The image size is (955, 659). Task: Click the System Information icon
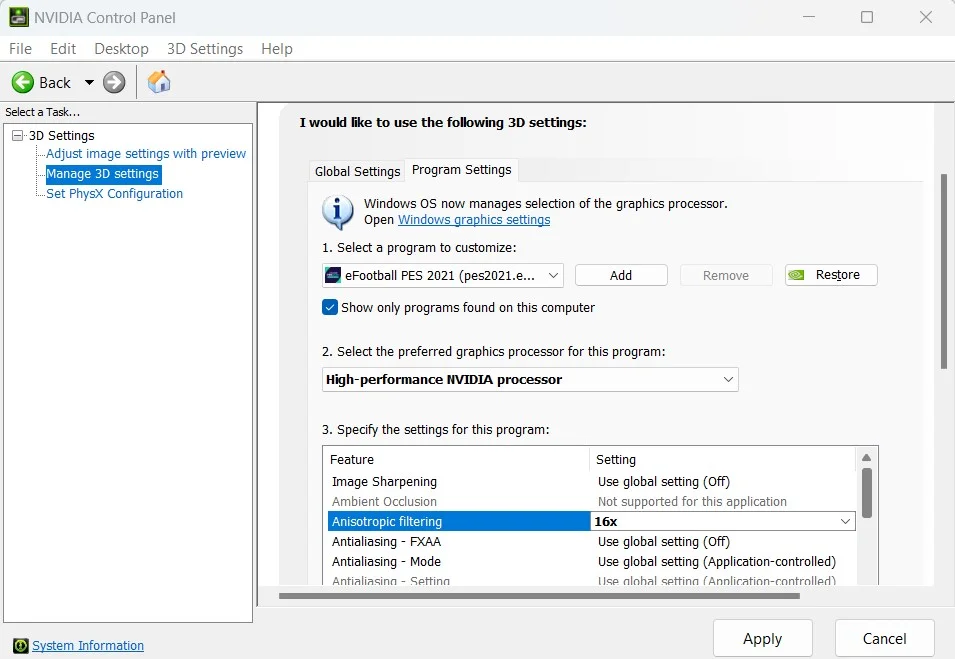tap(21, 646)
